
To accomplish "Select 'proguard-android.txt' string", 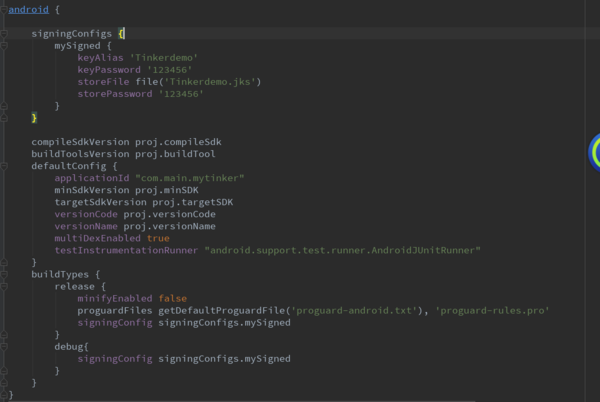I will tap(354, 311).
